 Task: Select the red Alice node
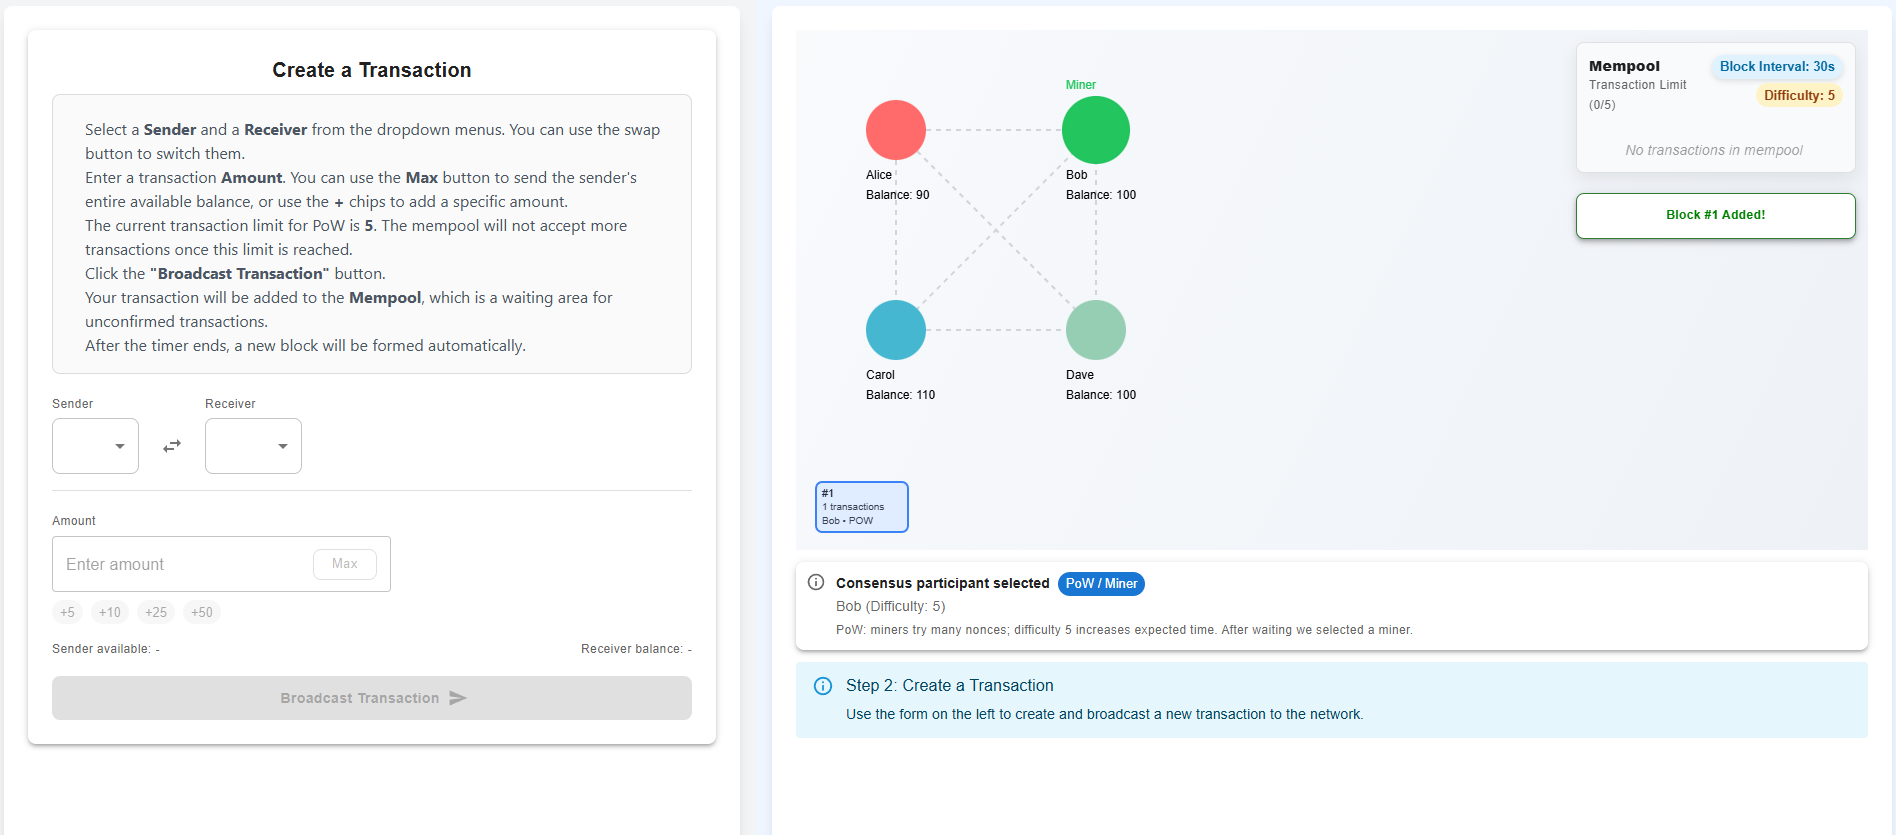[x=896, y=130]
